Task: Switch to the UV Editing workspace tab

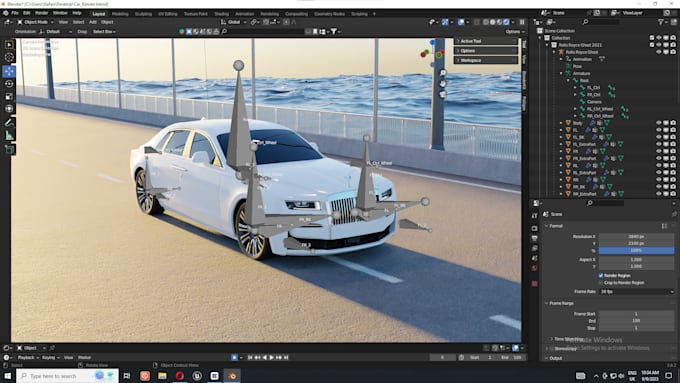Action: coord(167,14)
